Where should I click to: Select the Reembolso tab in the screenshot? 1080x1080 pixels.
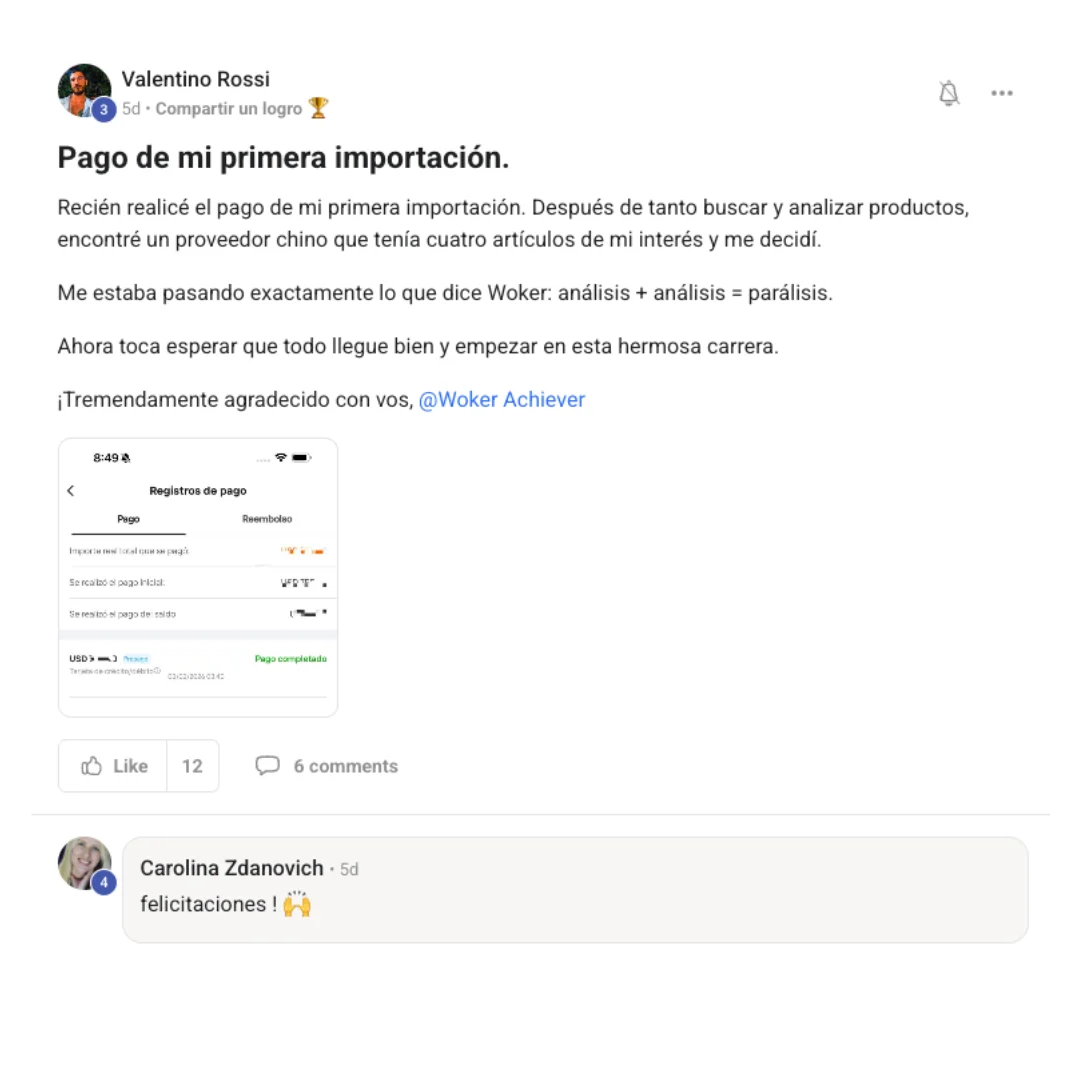pyautogui.click(x=267, y=519)
